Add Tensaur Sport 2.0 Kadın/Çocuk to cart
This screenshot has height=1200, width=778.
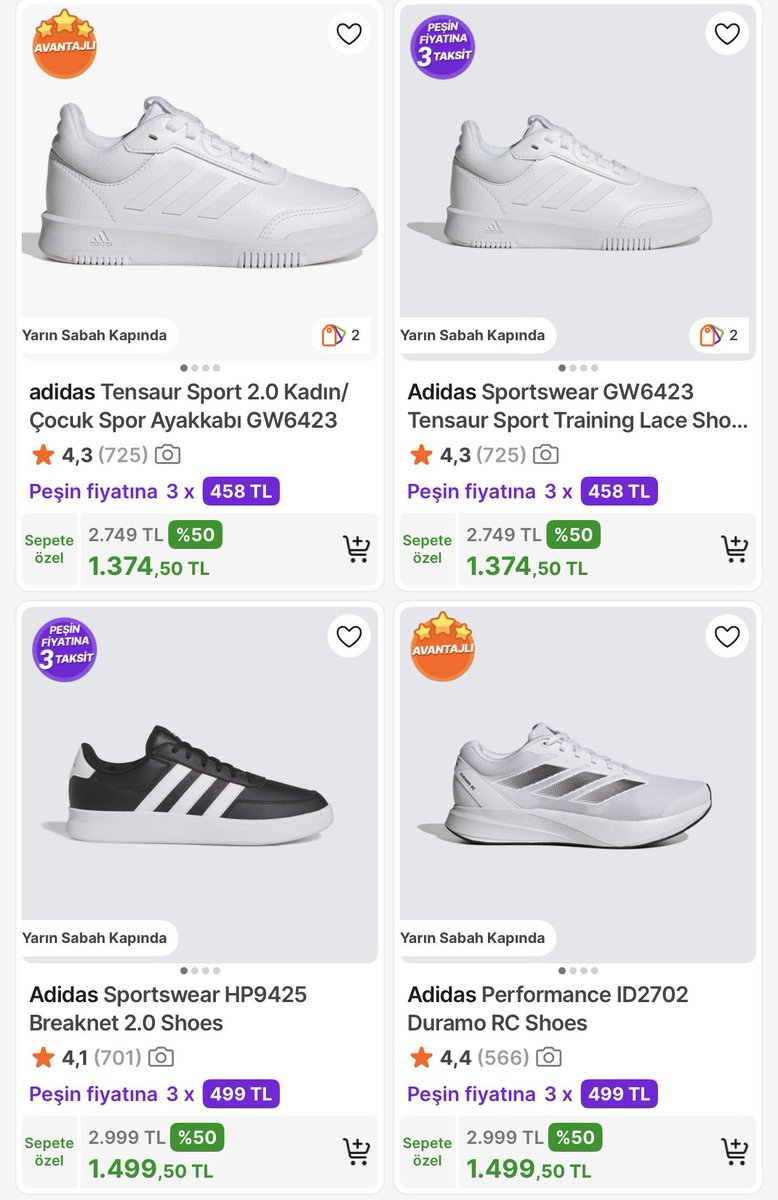356,548
